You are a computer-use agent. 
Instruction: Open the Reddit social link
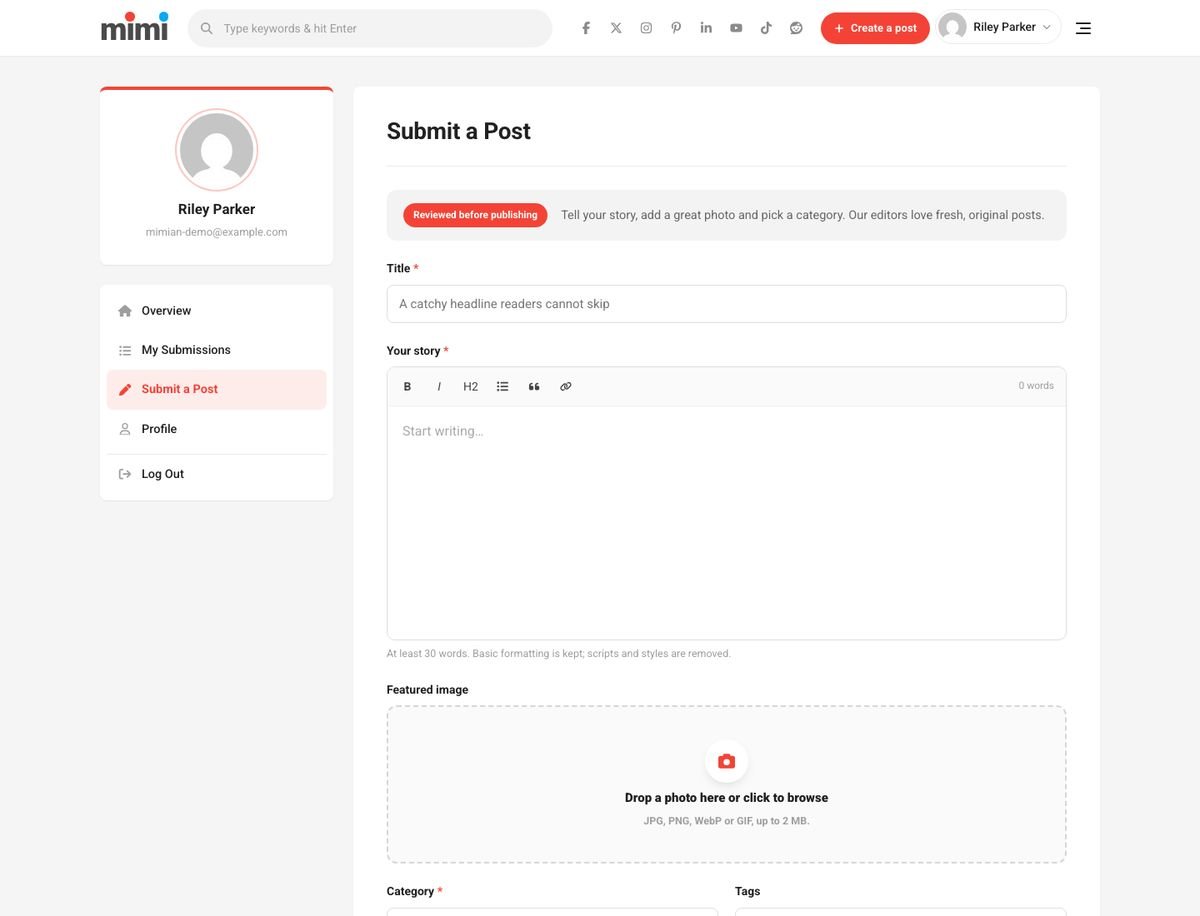[x=796, y=28]
